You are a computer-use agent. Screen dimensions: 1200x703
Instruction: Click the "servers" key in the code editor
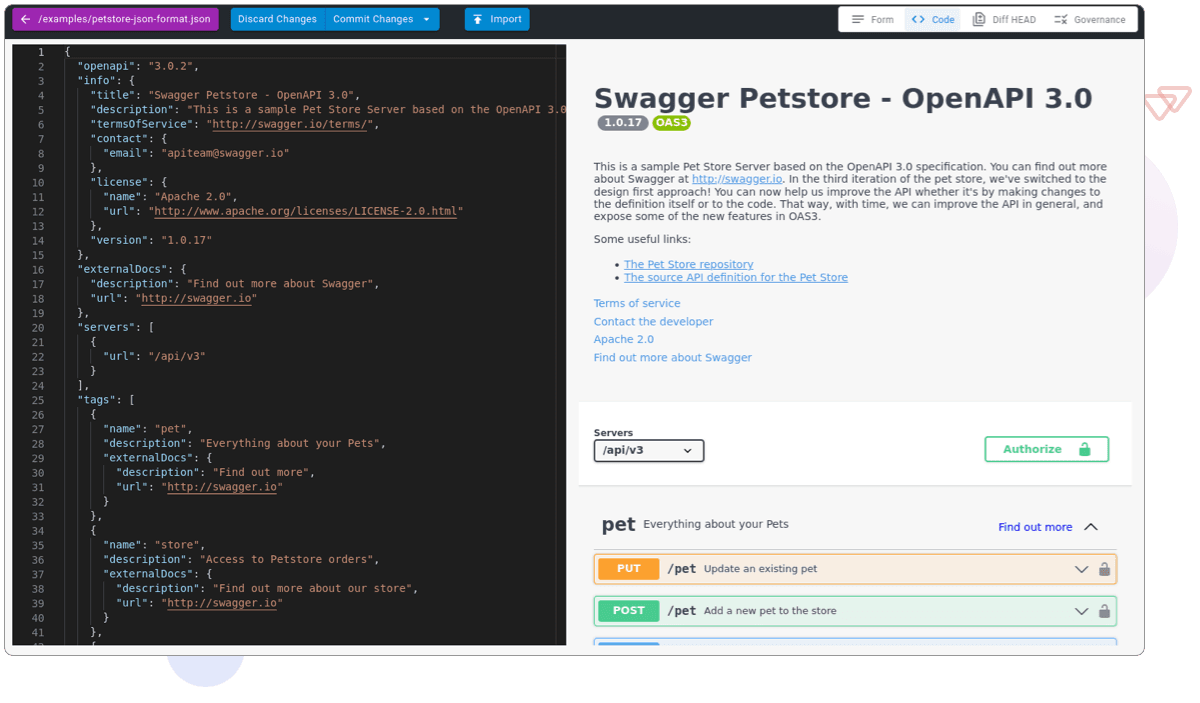pos(107,327)
